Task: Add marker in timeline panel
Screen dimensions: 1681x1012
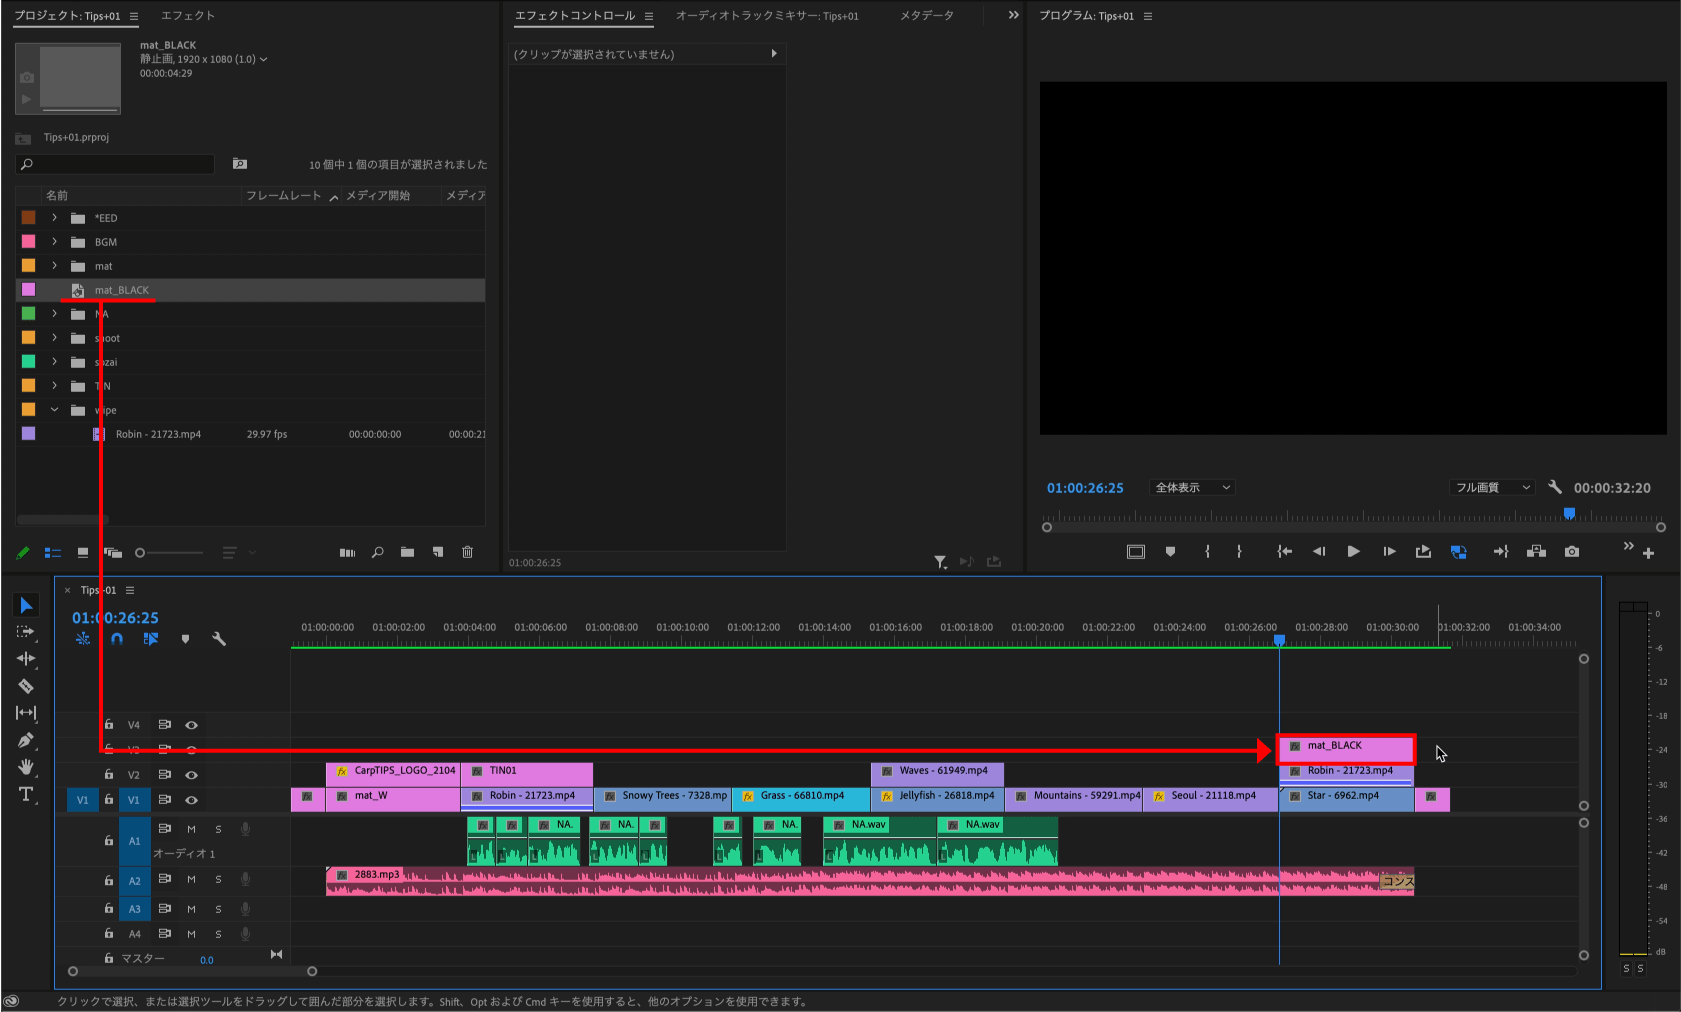Action: tap(185, 639)
